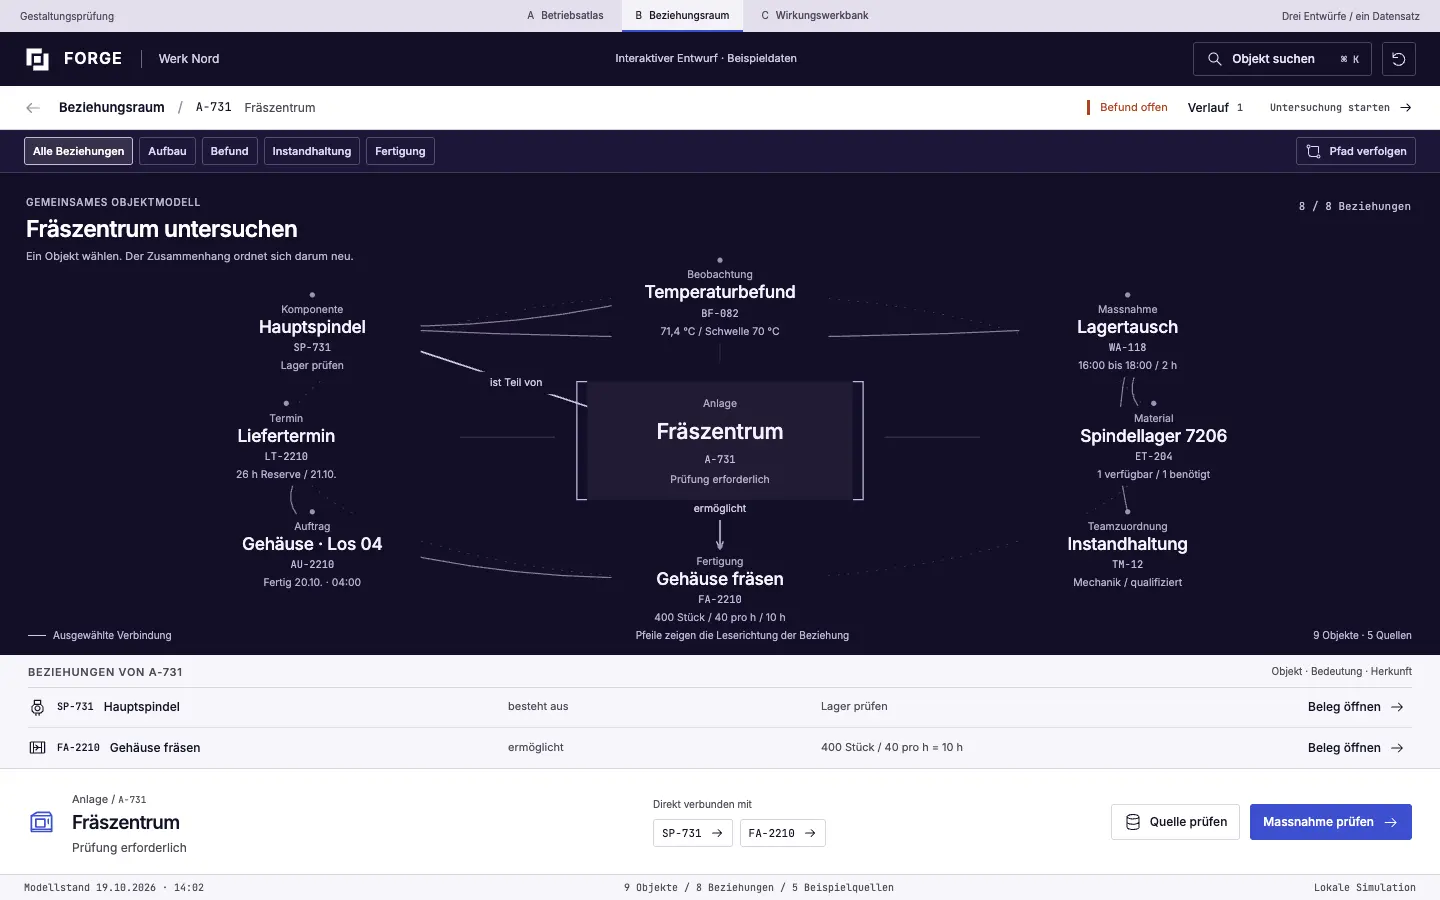Select the Spindellager 7206 material node
Image resolution: width=1440 pixels, height=900 pixels.
[1153, 442]
